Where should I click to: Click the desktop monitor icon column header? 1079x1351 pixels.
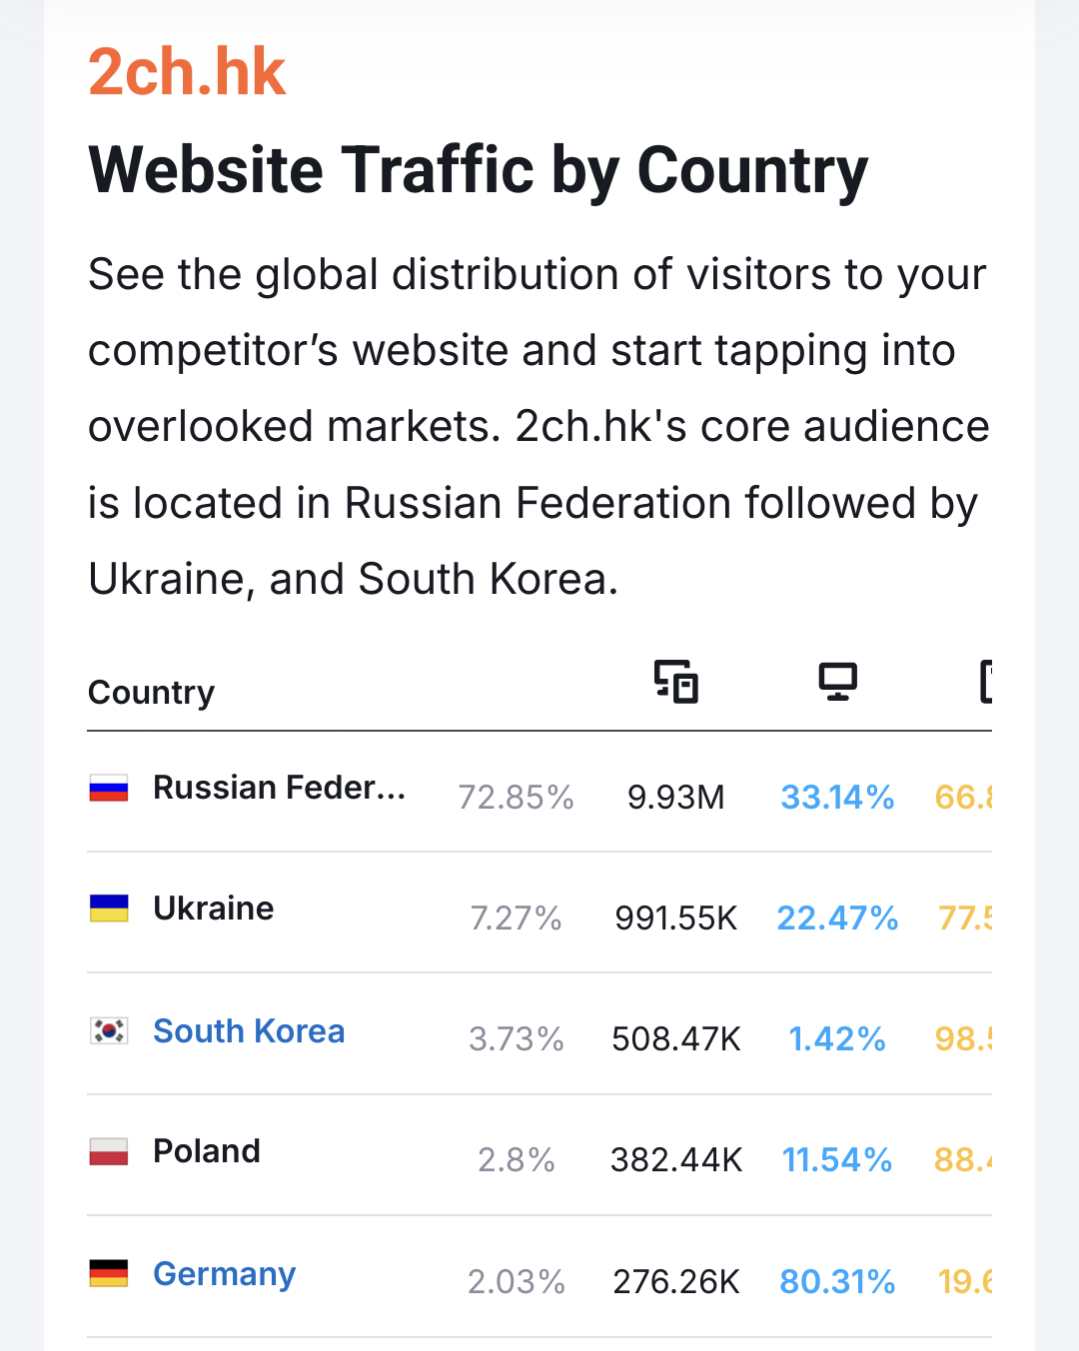pos(837,682)
